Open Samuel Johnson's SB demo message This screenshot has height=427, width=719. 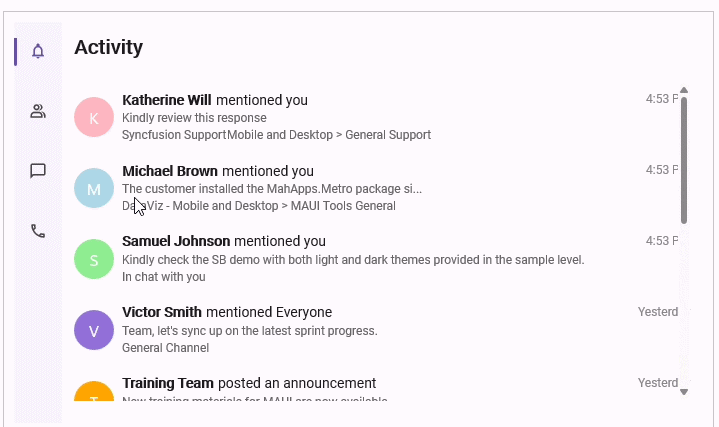click(352, 259)
